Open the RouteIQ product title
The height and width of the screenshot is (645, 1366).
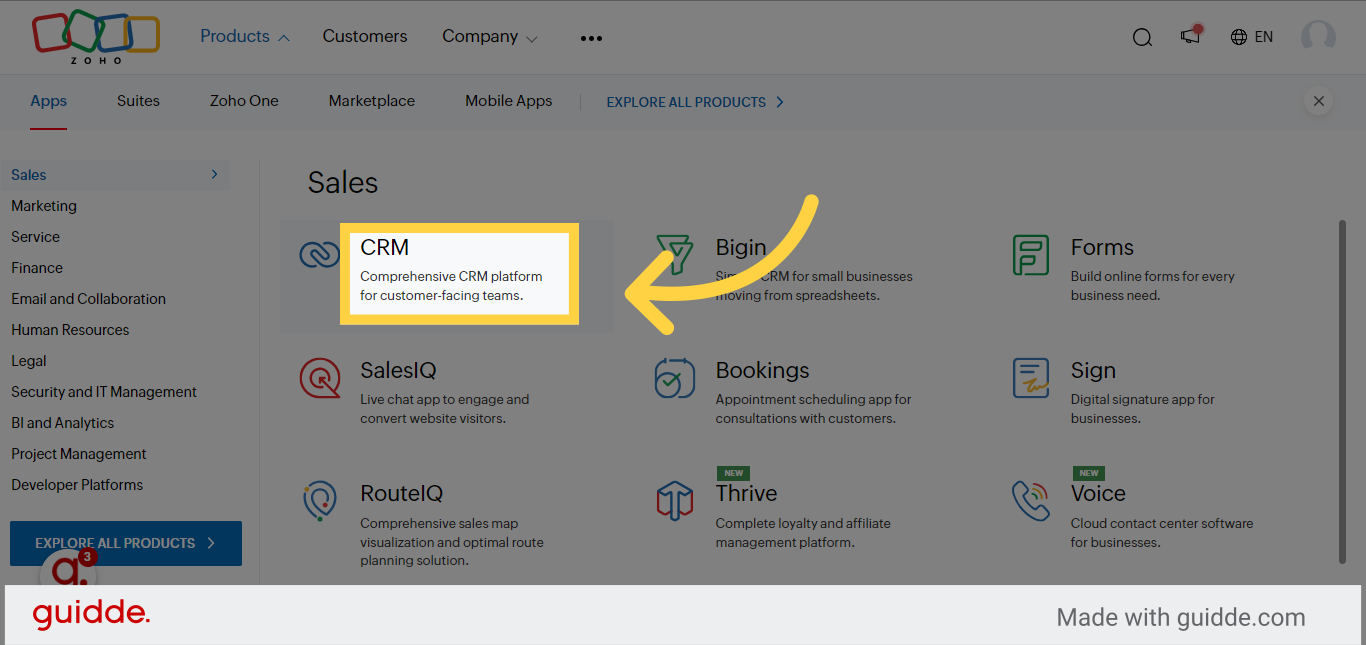pyautogui.click(x=401, y=494)
